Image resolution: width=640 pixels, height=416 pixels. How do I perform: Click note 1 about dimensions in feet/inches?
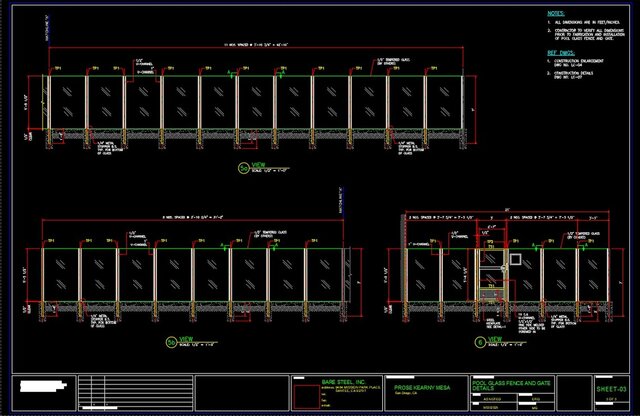pos(588,23)
